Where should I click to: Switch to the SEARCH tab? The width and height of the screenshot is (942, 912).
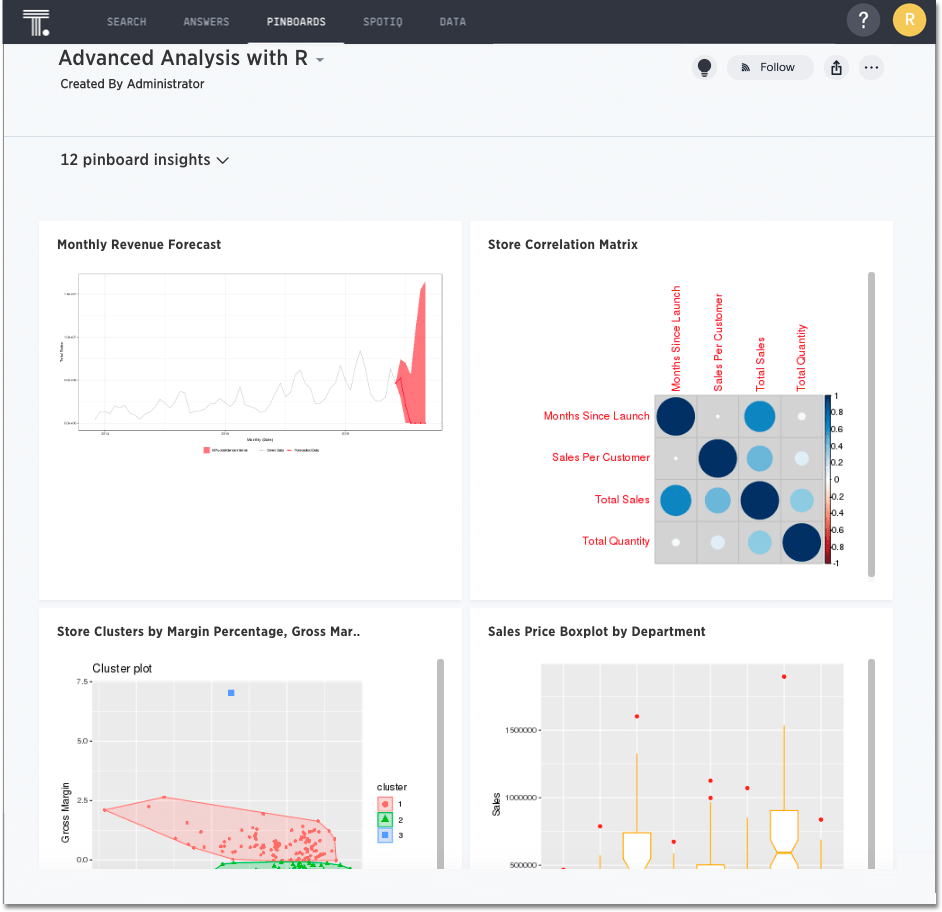point(126,21)
